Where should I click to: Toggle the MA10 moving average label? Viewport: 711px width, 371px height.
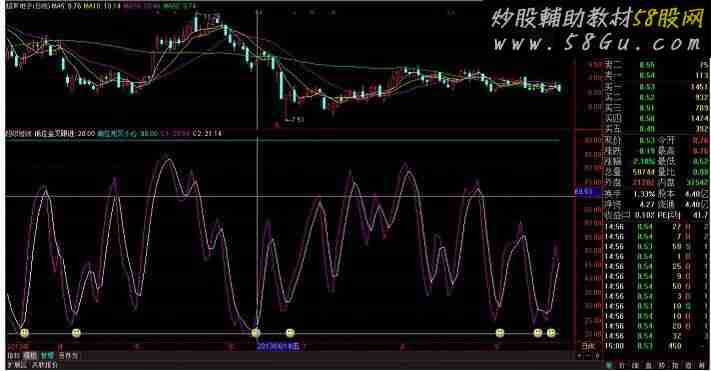[102, 7]
